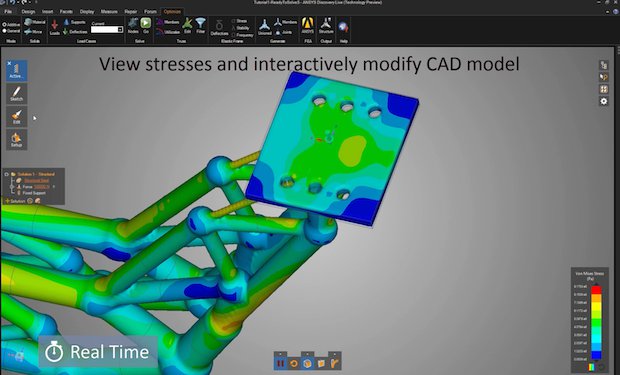The image size is (620, 375).
Task: Click the top icon in the right viewport toolbar
Action: (x=604, y=65)
